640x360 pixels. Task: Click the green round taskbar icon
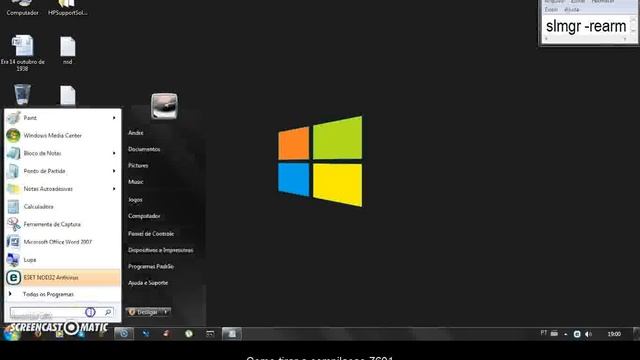(x=189, y=334)
